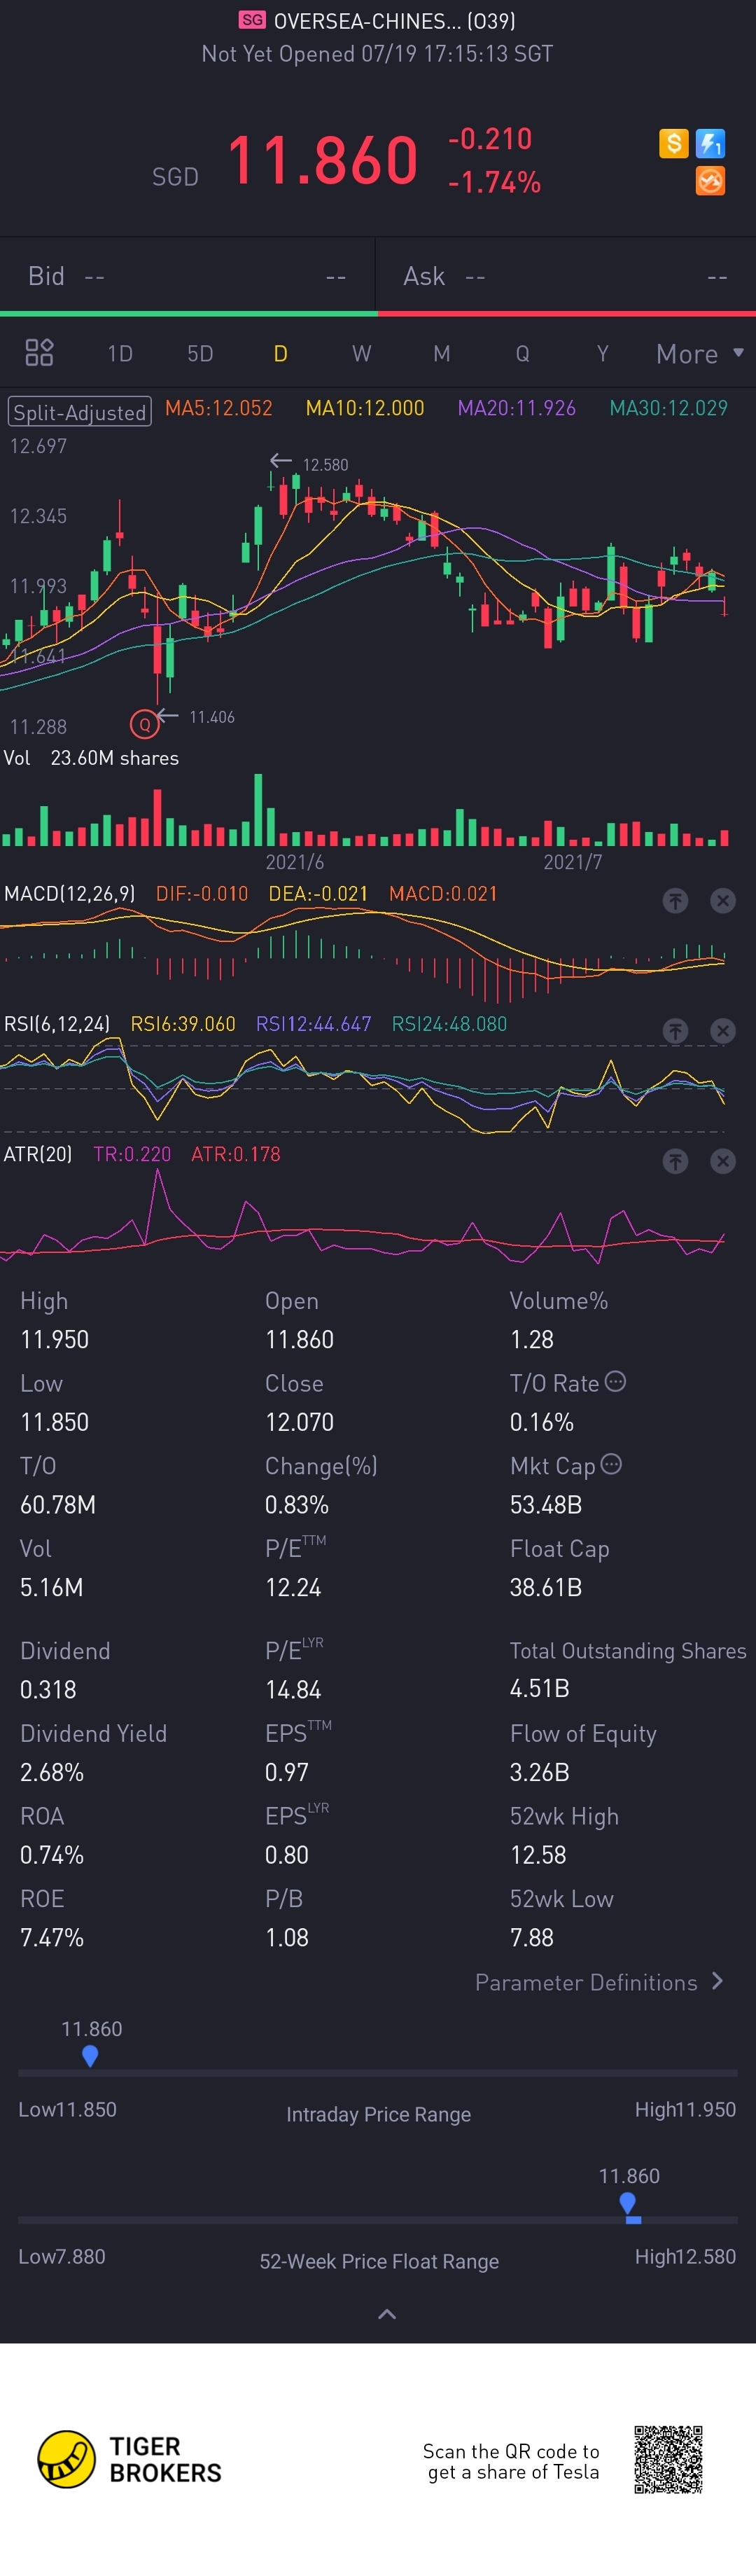Open Mkt Cap info icon
756x2576 pixels.
click(x=611, y=1464)
